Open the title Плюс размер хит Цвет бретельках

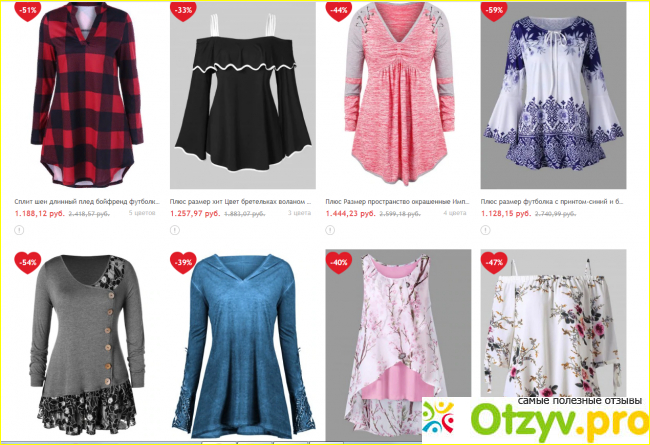(240, 202)
